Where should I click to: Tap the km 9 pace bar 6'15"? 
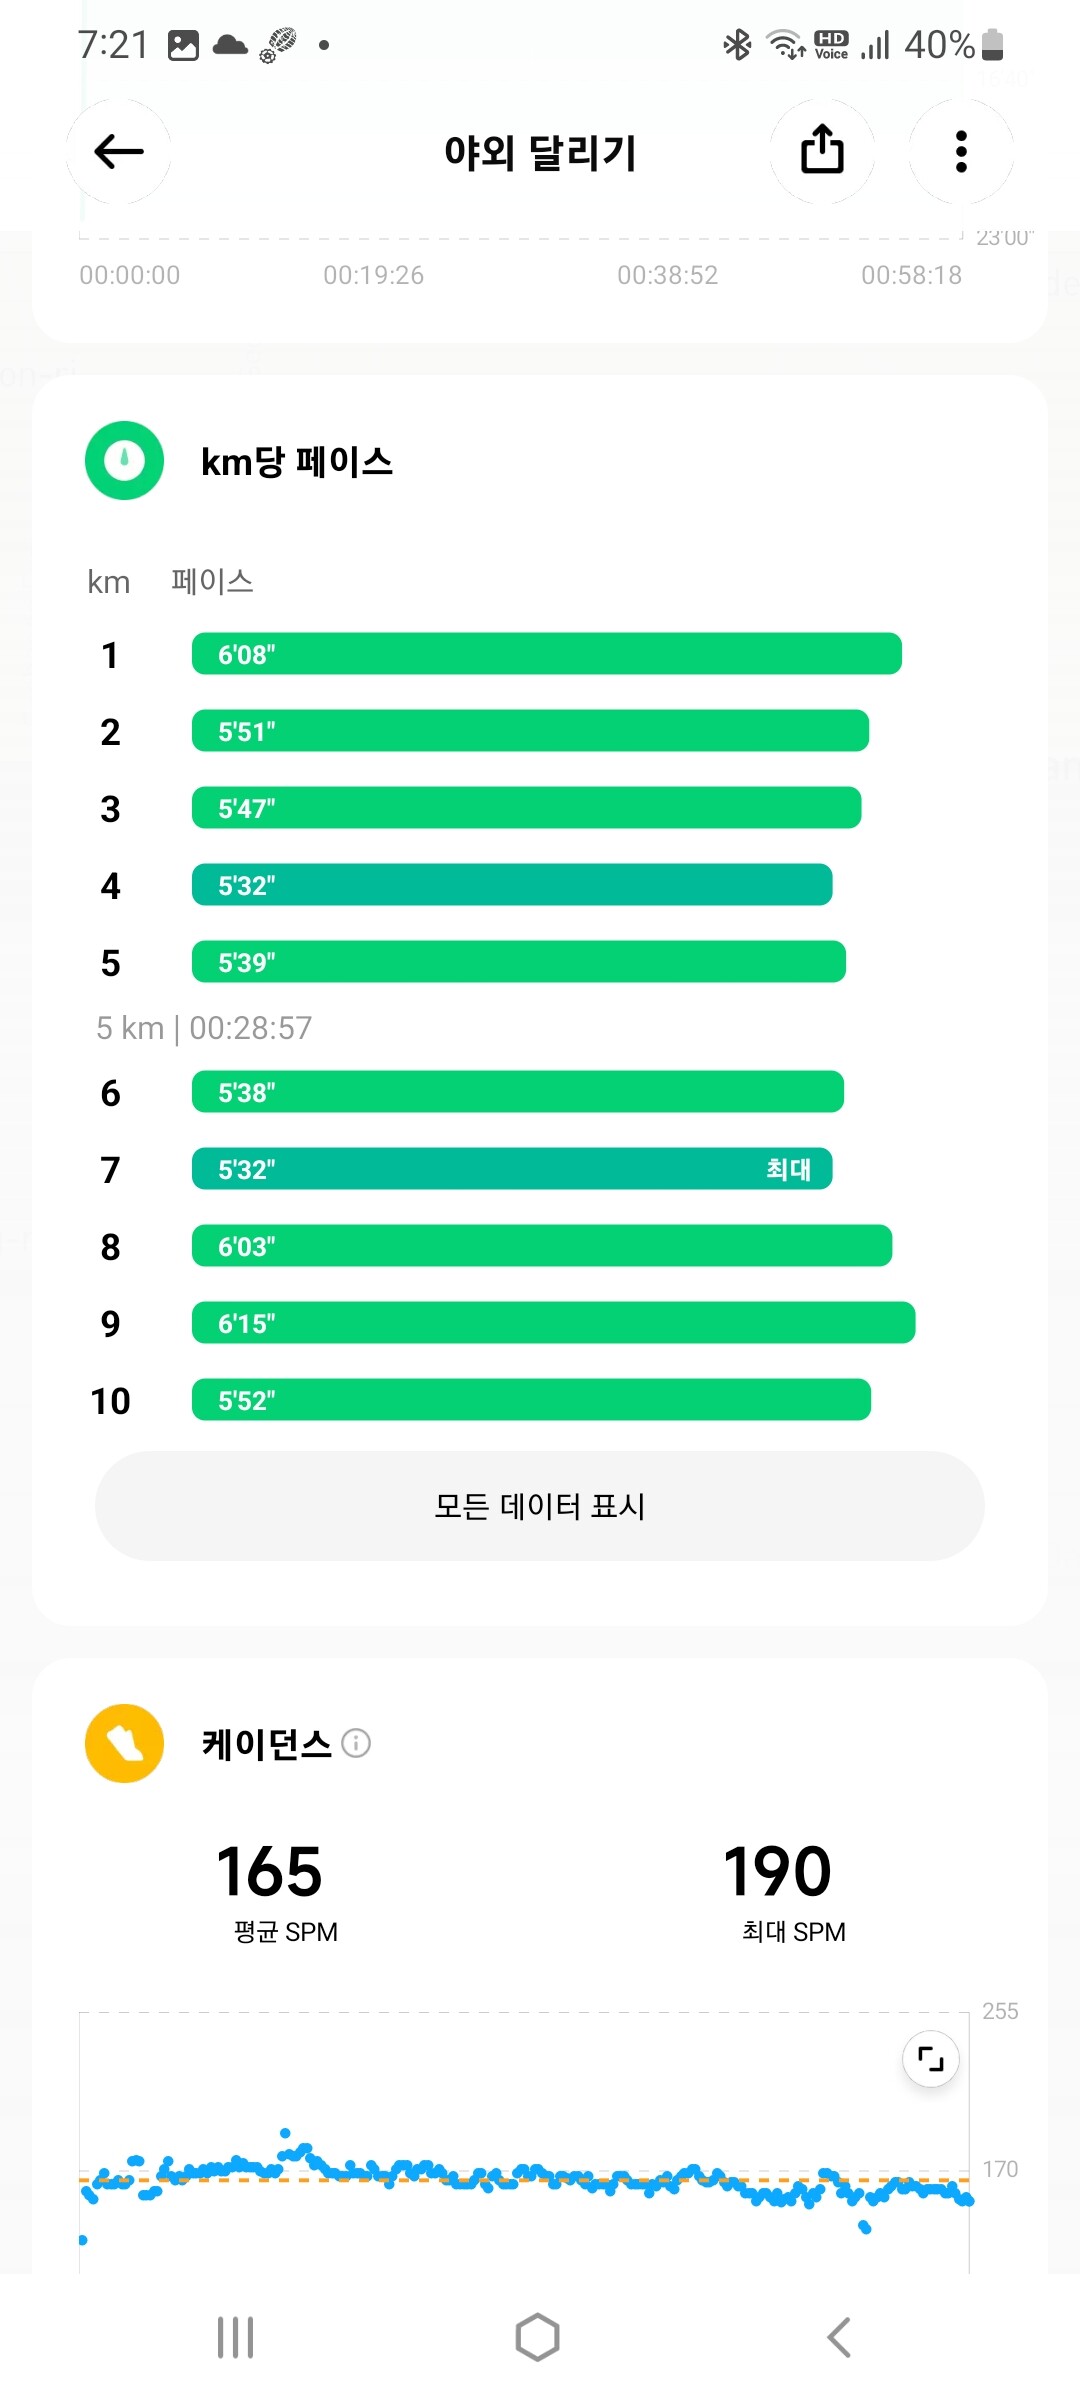click(x=554, y=1322)
